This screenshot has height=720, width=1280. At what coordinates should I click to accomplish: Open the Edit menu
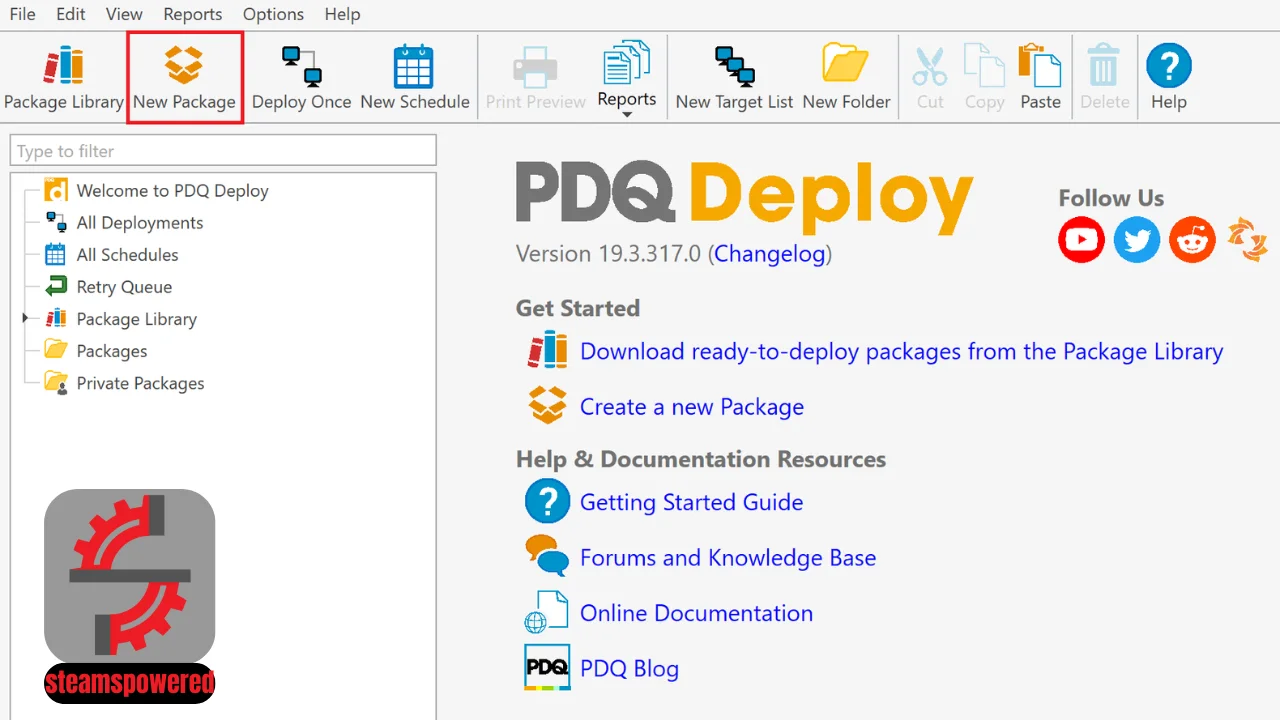71,14
